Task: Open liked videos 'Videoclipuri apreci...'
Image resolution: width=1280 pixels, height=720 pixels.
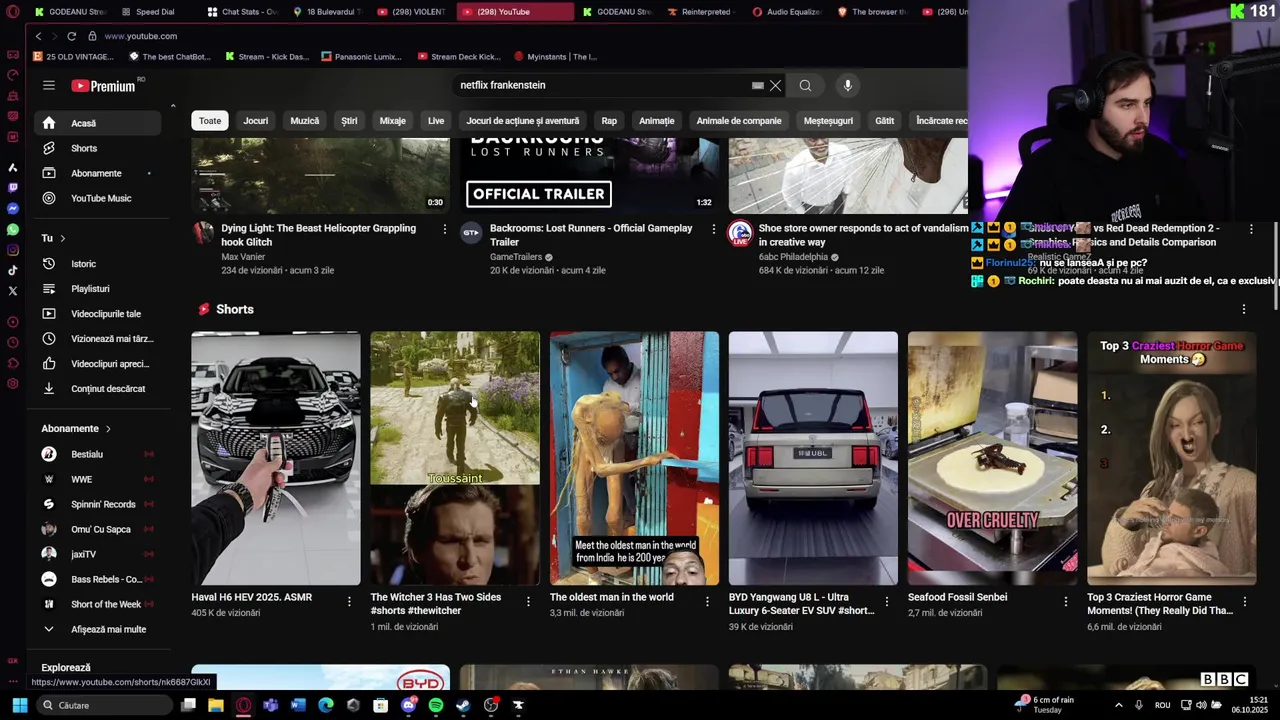Action: click(97, 364)
